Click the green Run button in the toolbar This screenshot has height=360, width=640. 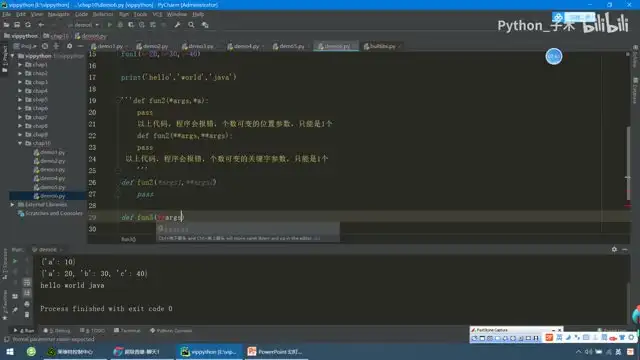109,25
